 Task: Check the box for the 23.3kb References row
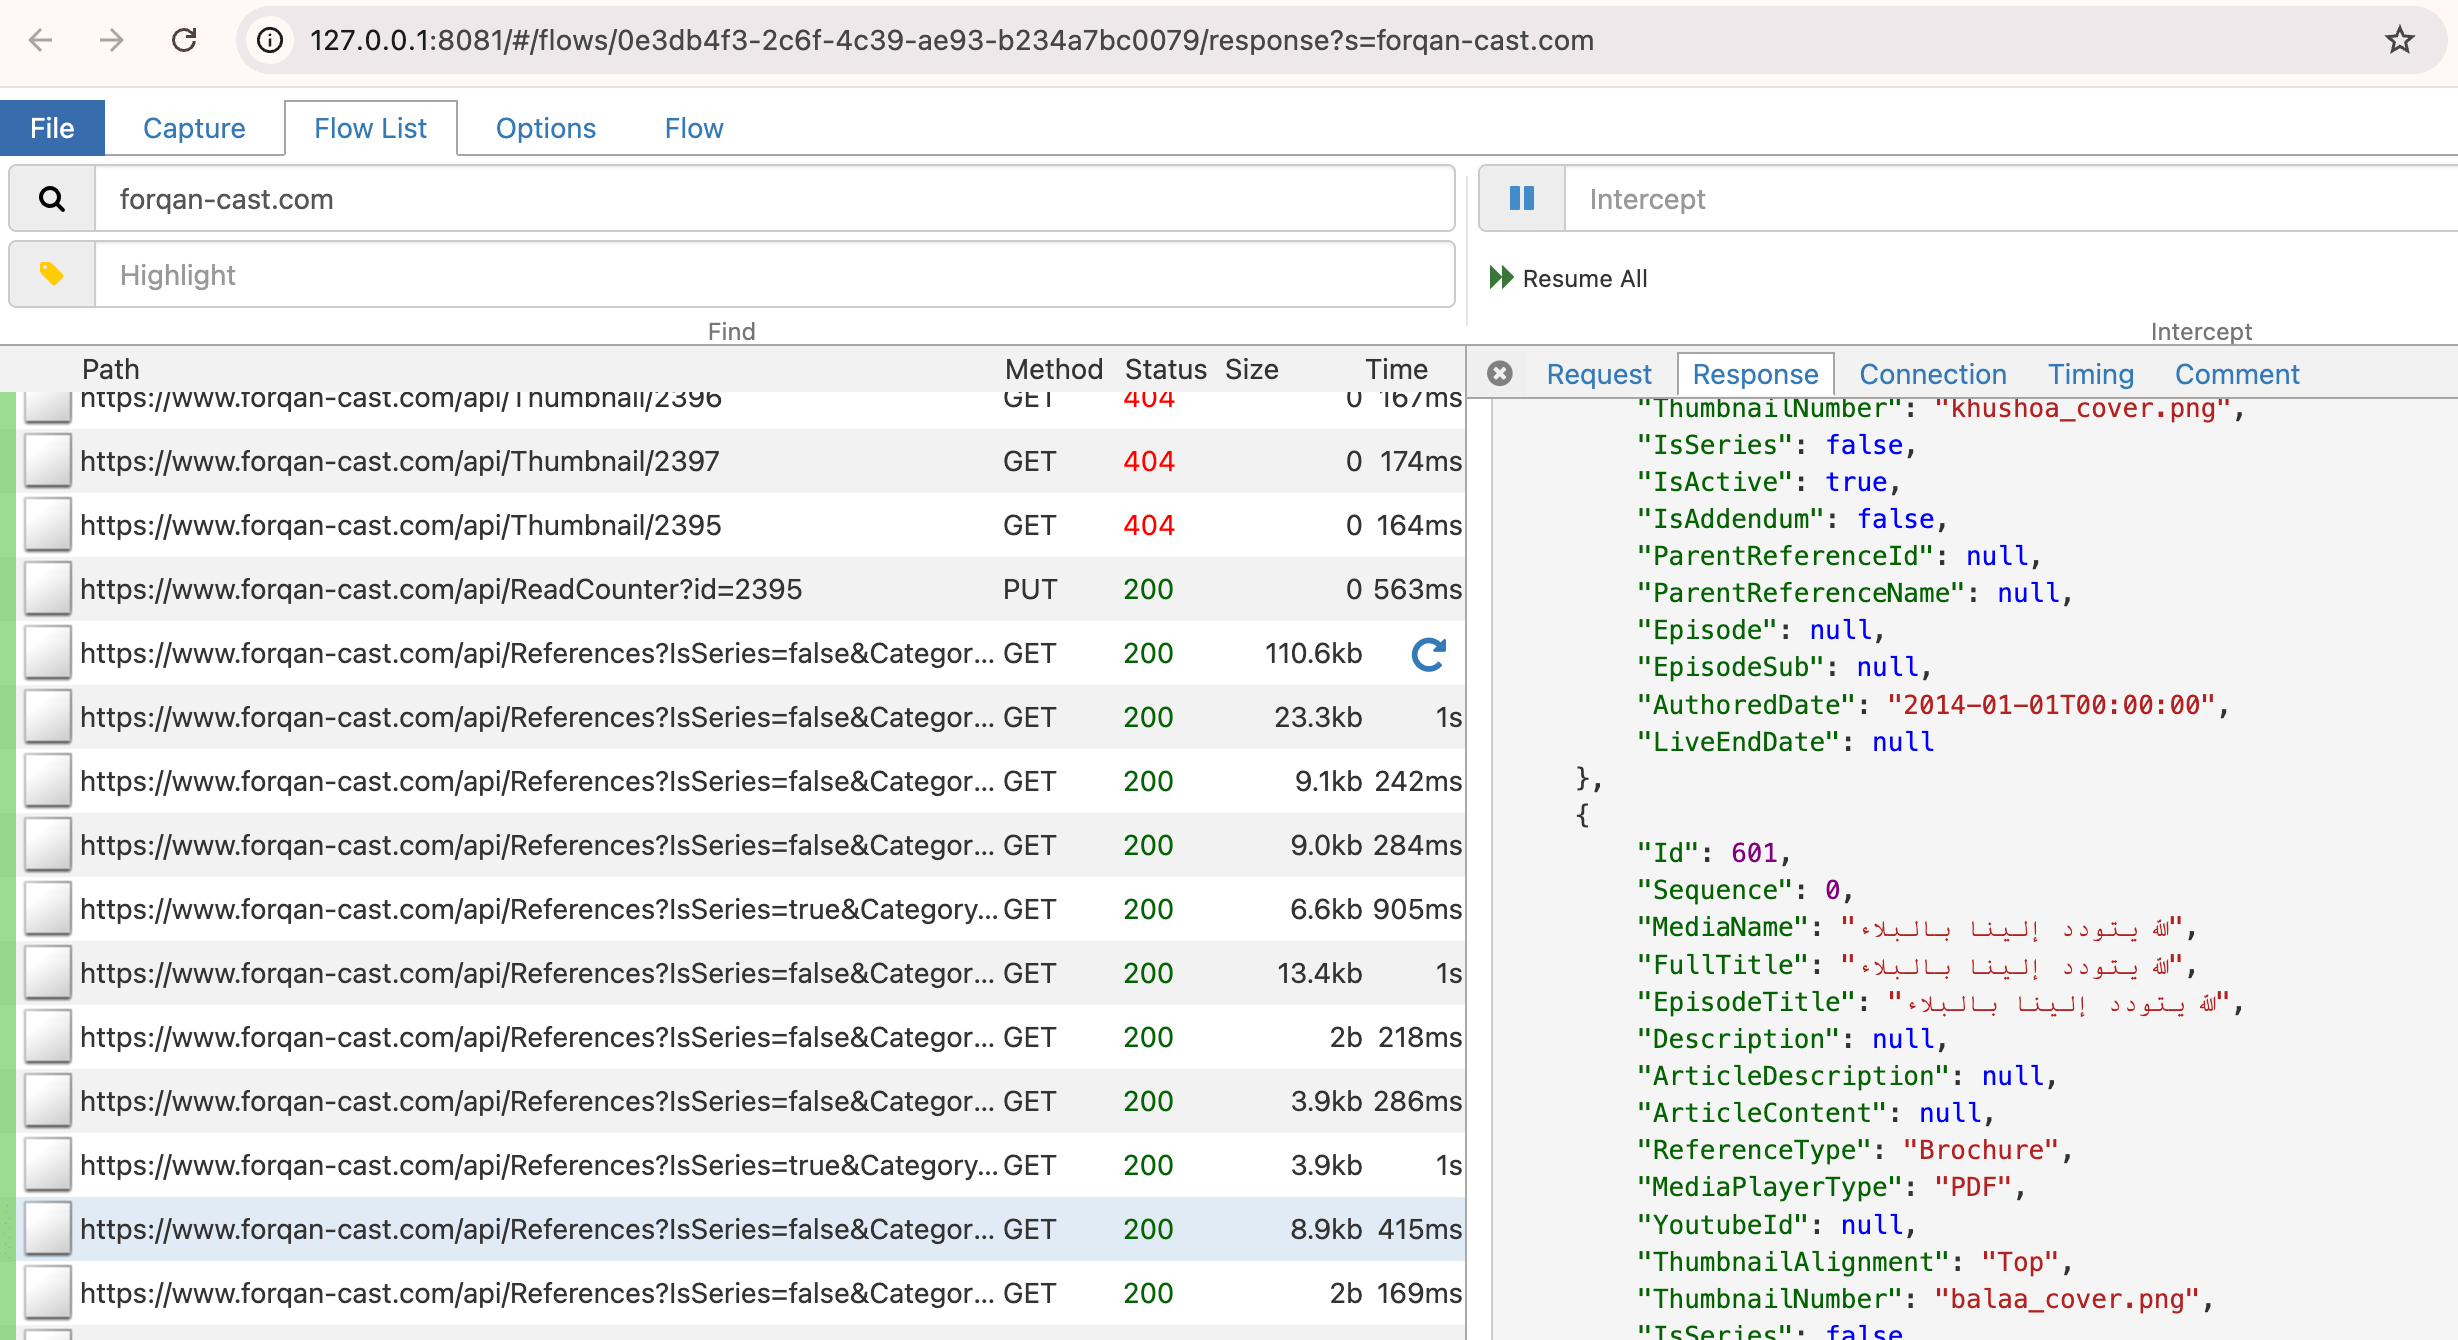[x=48, y=717]
